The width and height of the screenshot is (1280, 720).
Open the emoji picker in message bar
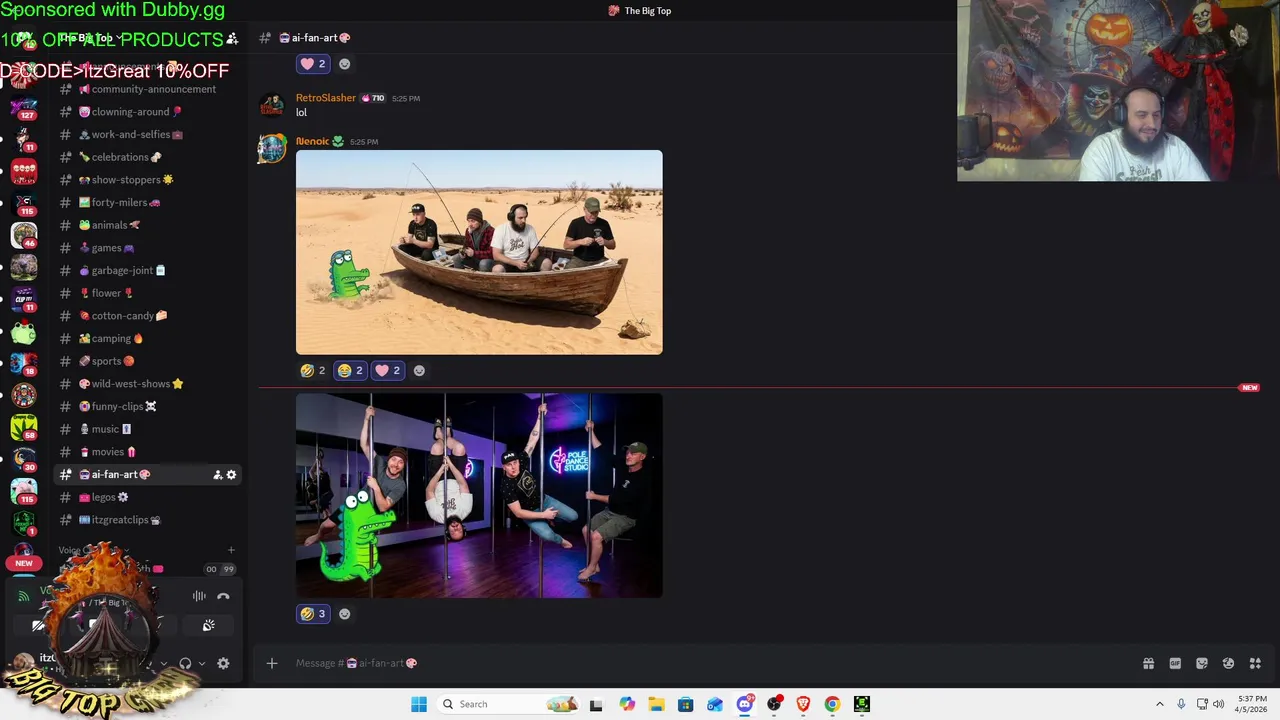click(x=1228, y=663)
